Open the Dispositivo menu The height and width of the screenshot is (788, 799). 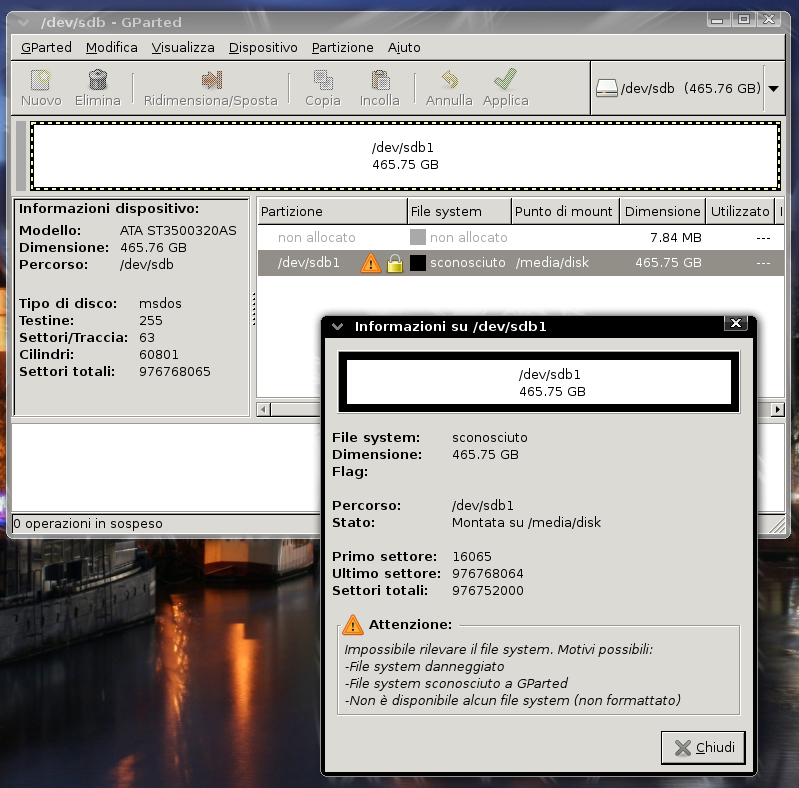263,47
